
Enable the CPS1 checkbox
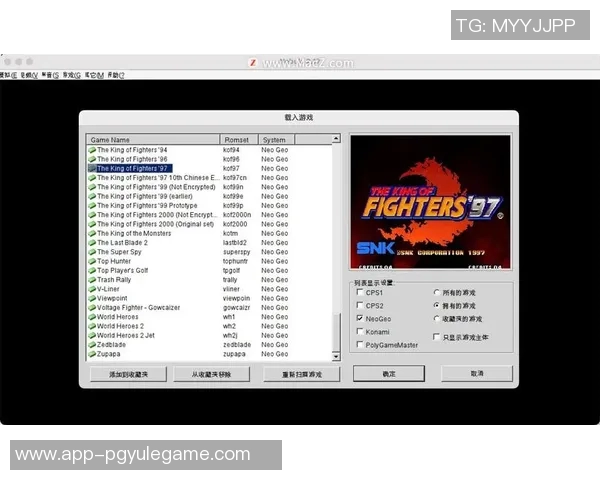tap(360, 292)
